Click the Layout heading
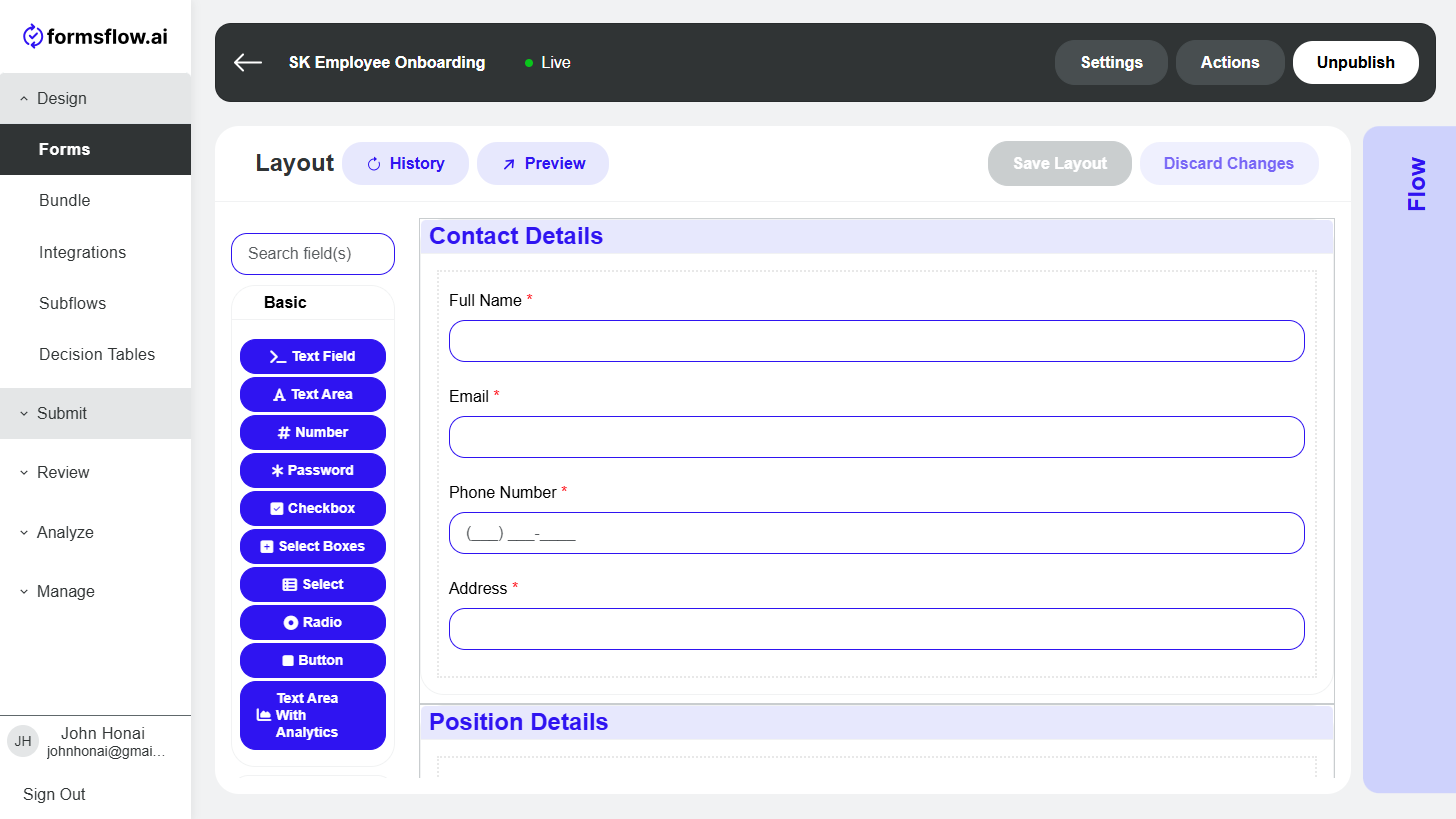 tap(294, 163)
